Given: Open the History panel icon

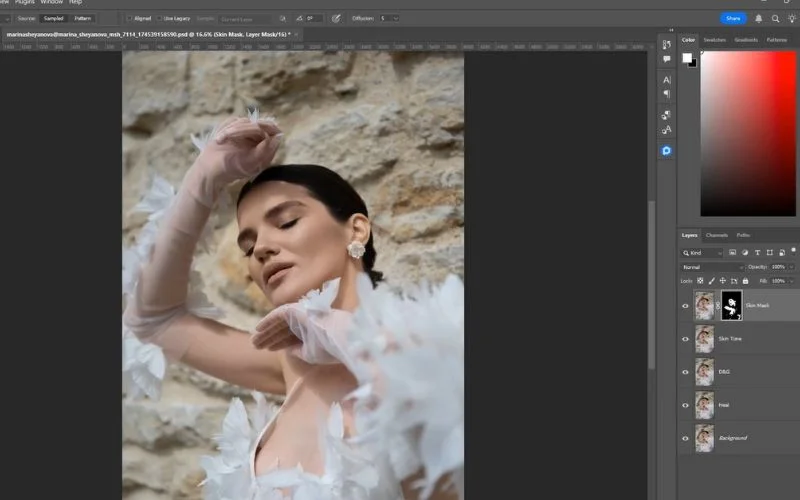Looking at the screenshot, I should pos(667,44).
